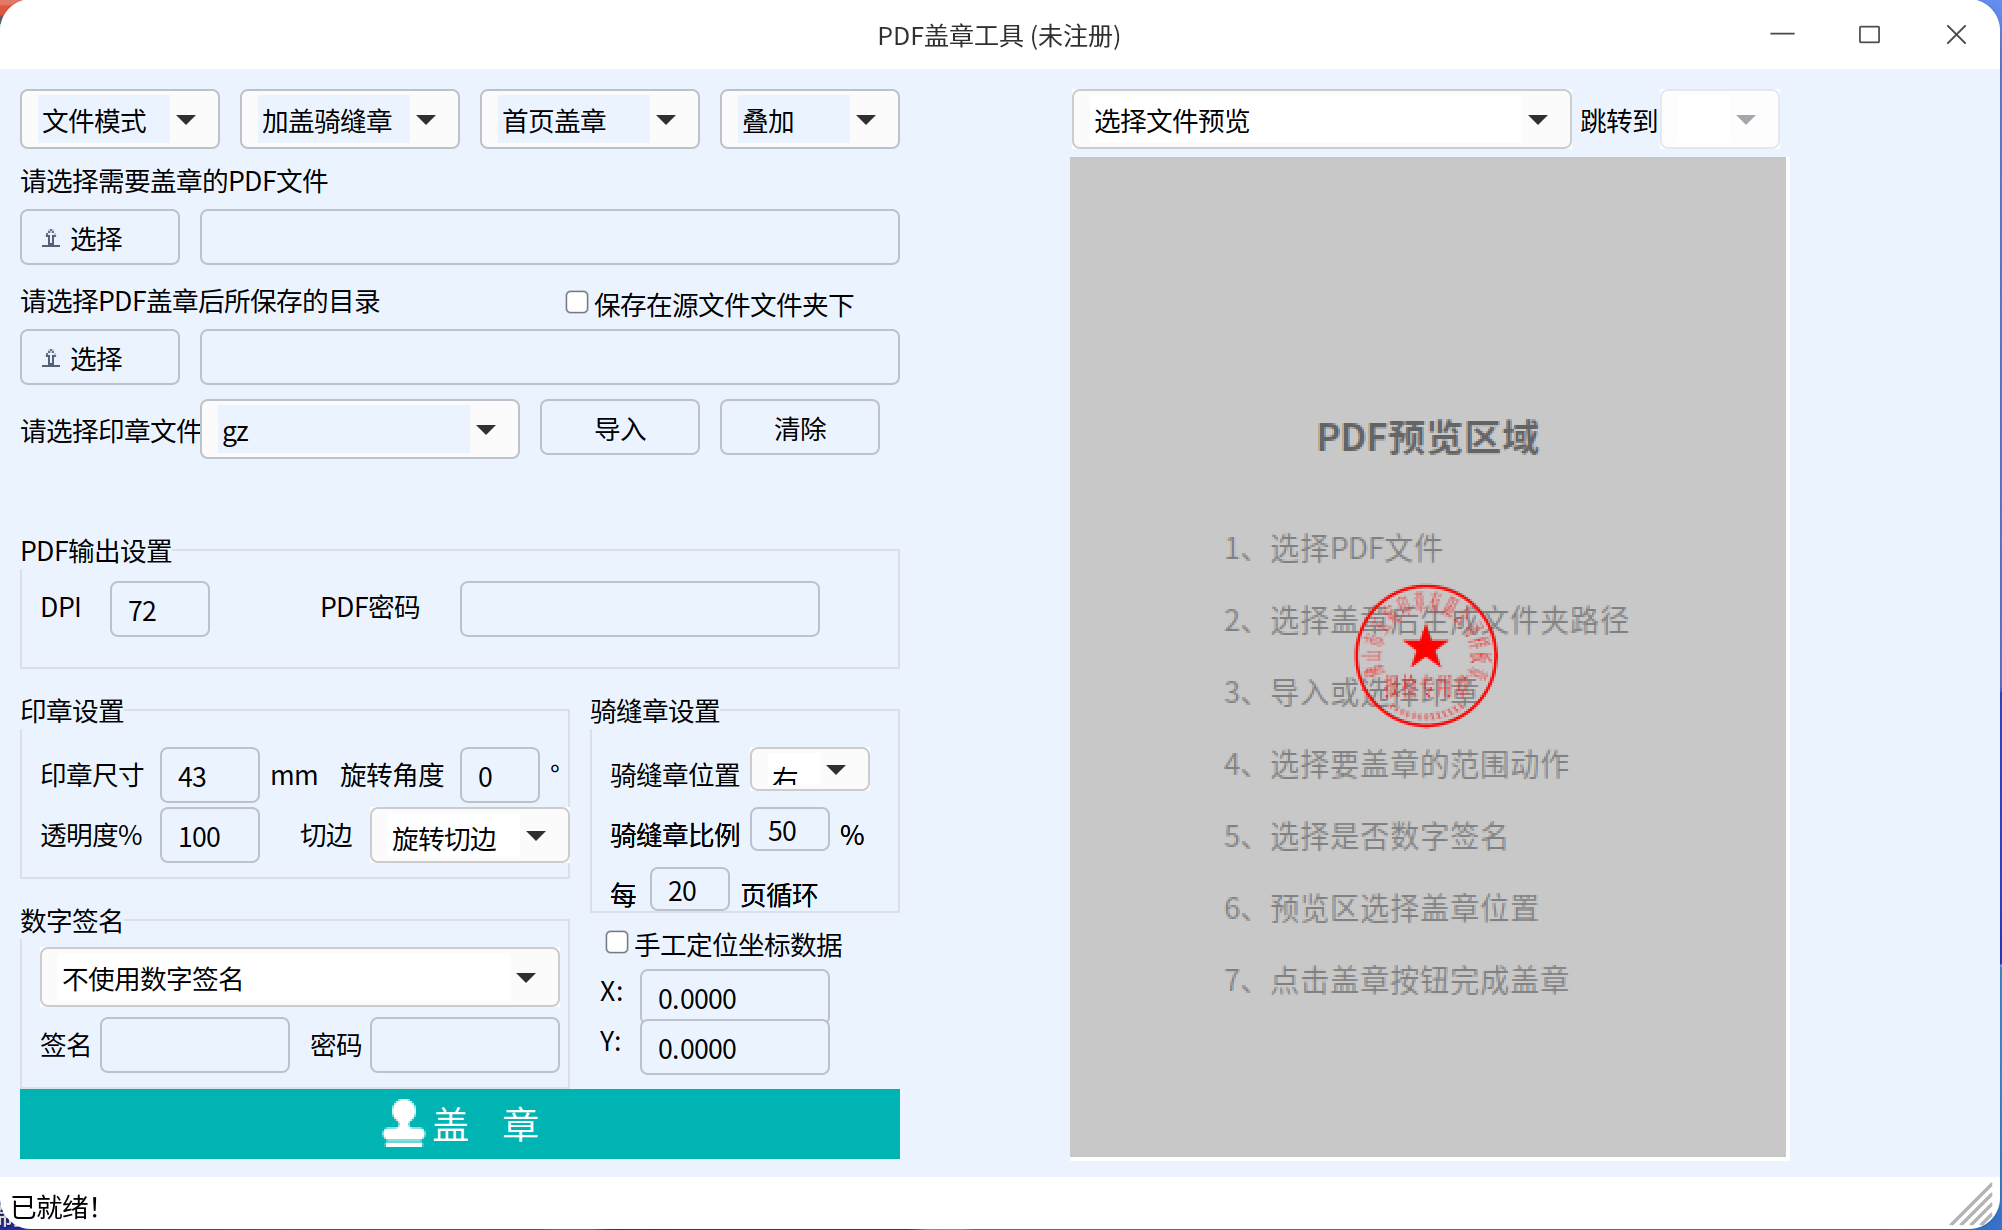Expand the 旋转切边 dropdown

click(x=470, y=836)
